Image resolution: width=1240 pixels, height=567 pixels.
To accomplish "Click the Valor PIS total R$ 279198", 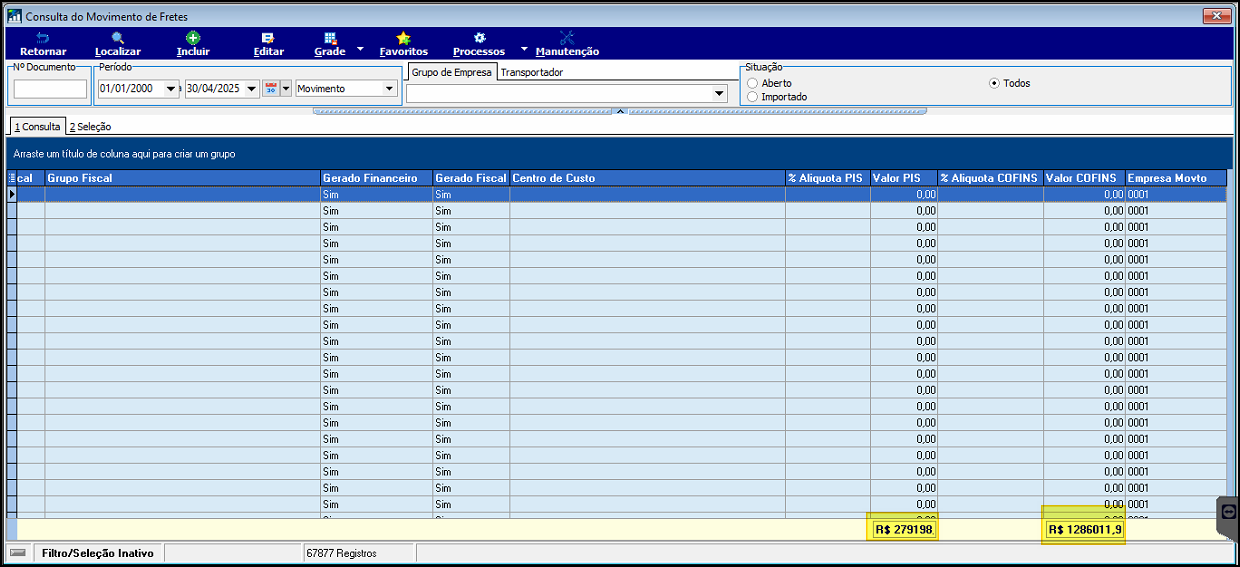I will 904,530.
